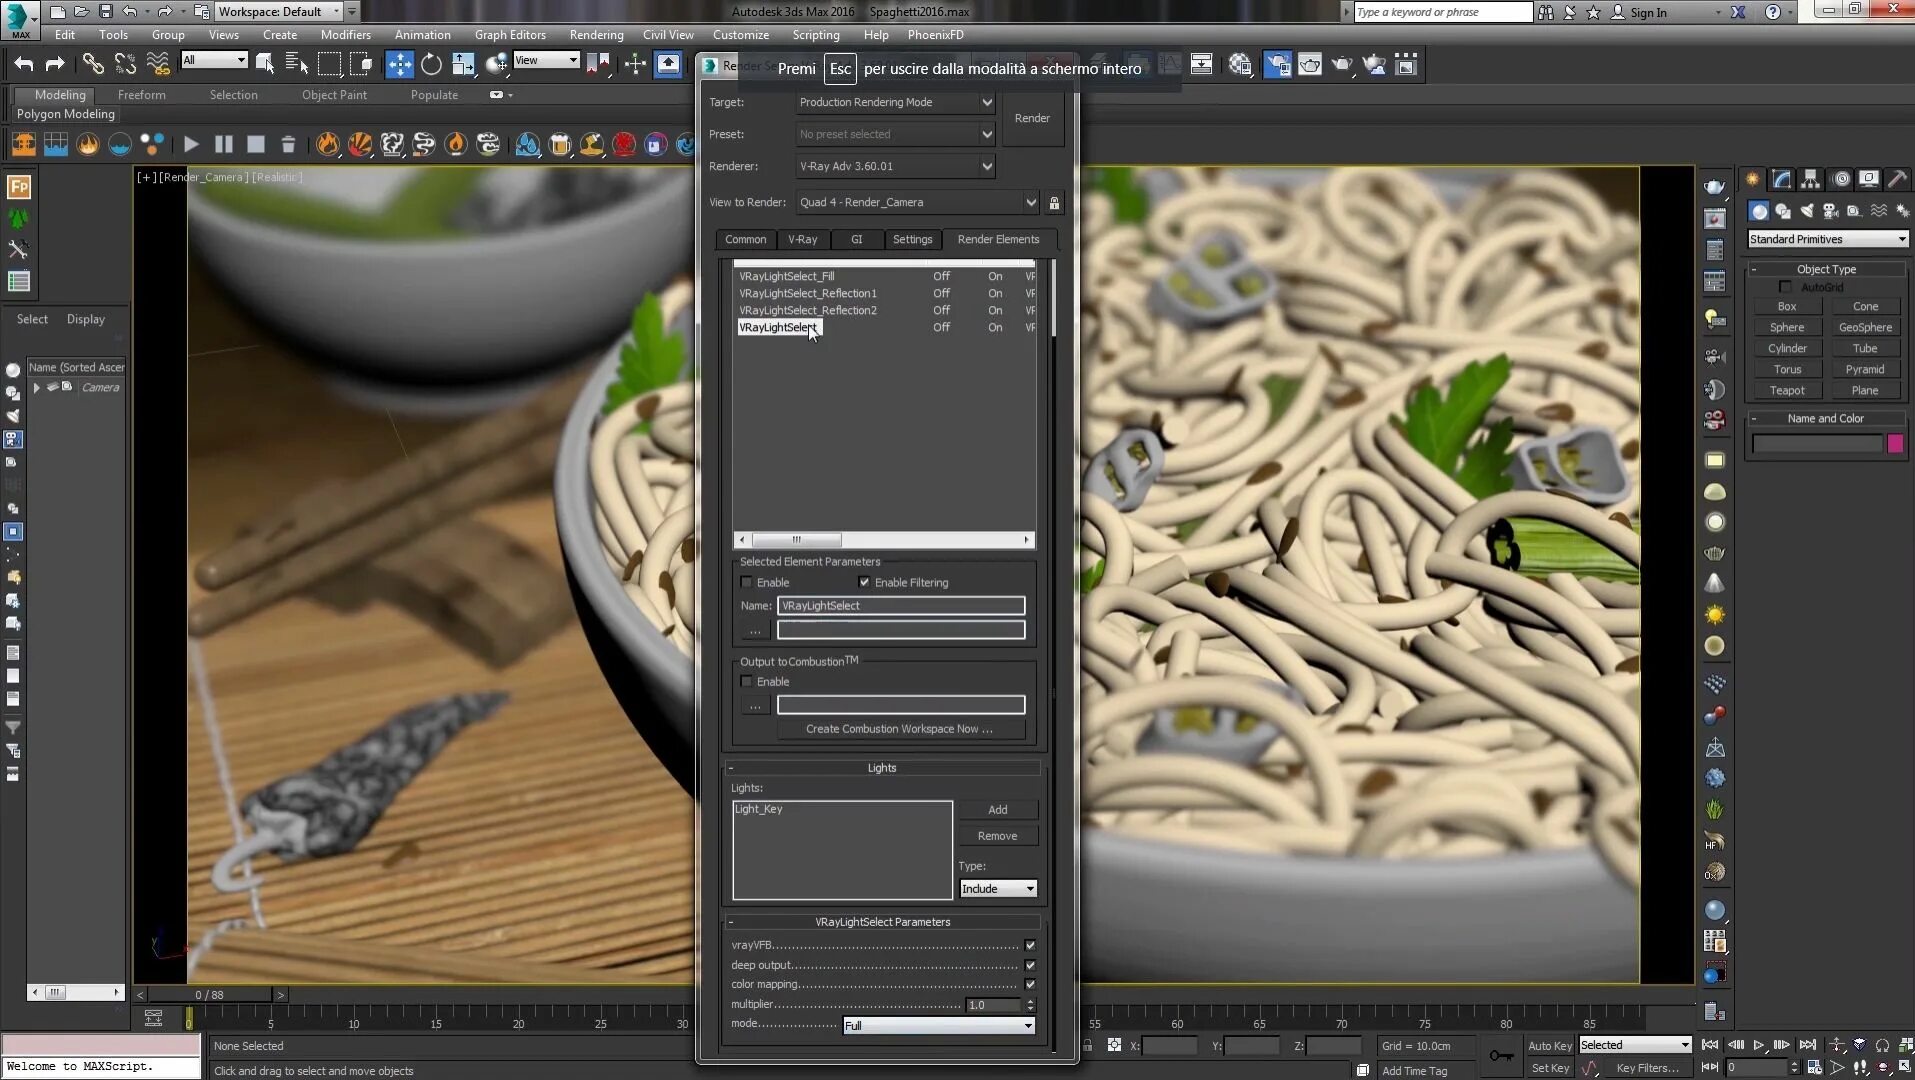Open the PhoenixFD menu
1915x1080 pixels.
[x=935, y=35]
